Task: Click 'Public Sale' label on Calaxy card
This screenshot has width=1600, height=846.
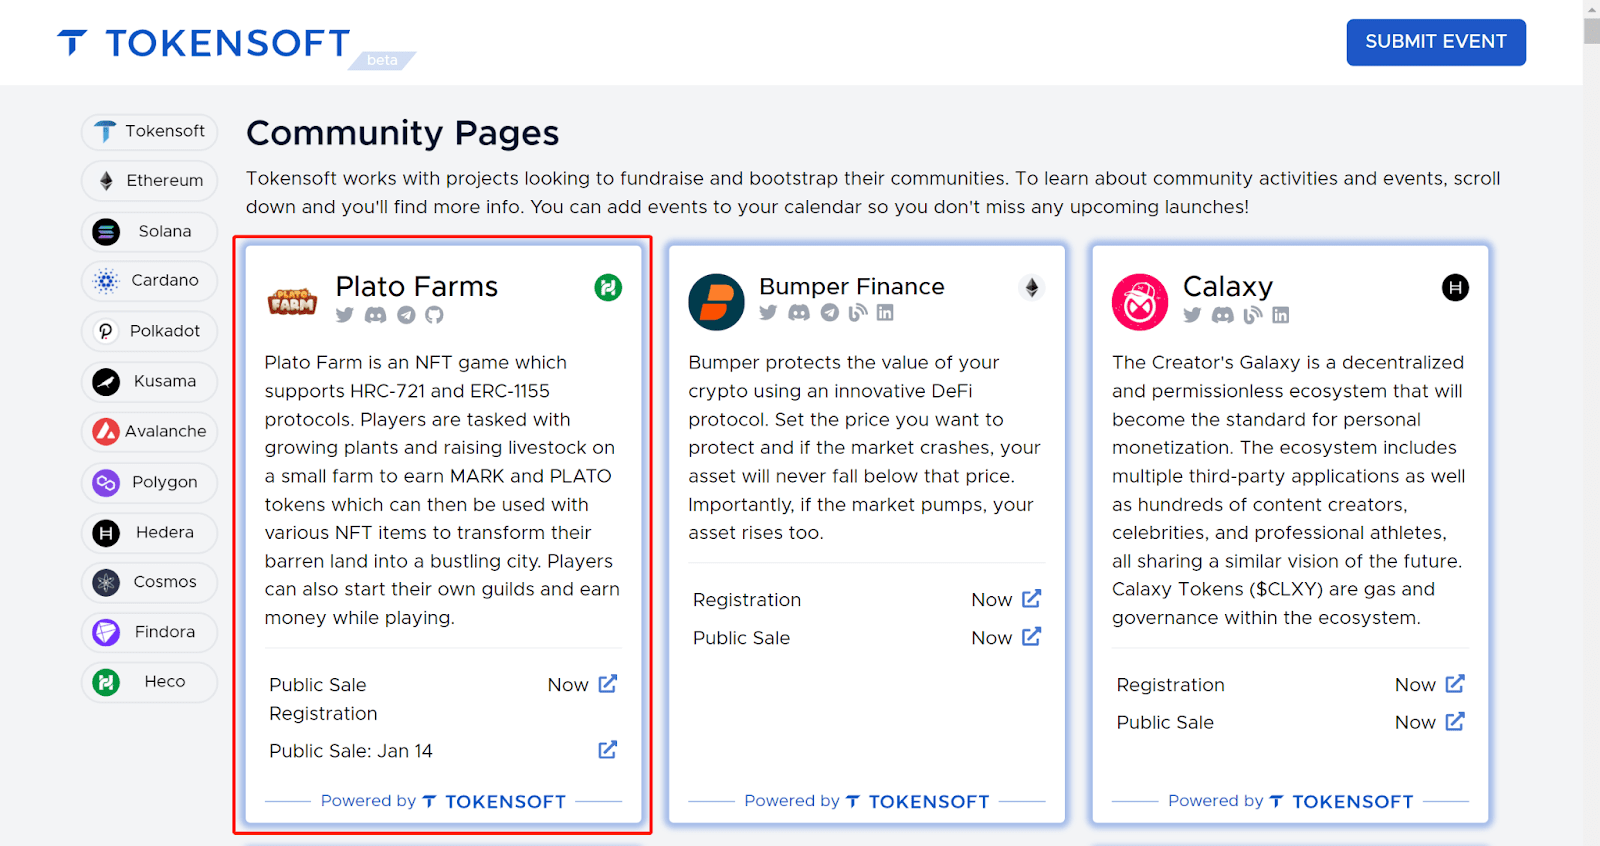Action: (1165, 723)
